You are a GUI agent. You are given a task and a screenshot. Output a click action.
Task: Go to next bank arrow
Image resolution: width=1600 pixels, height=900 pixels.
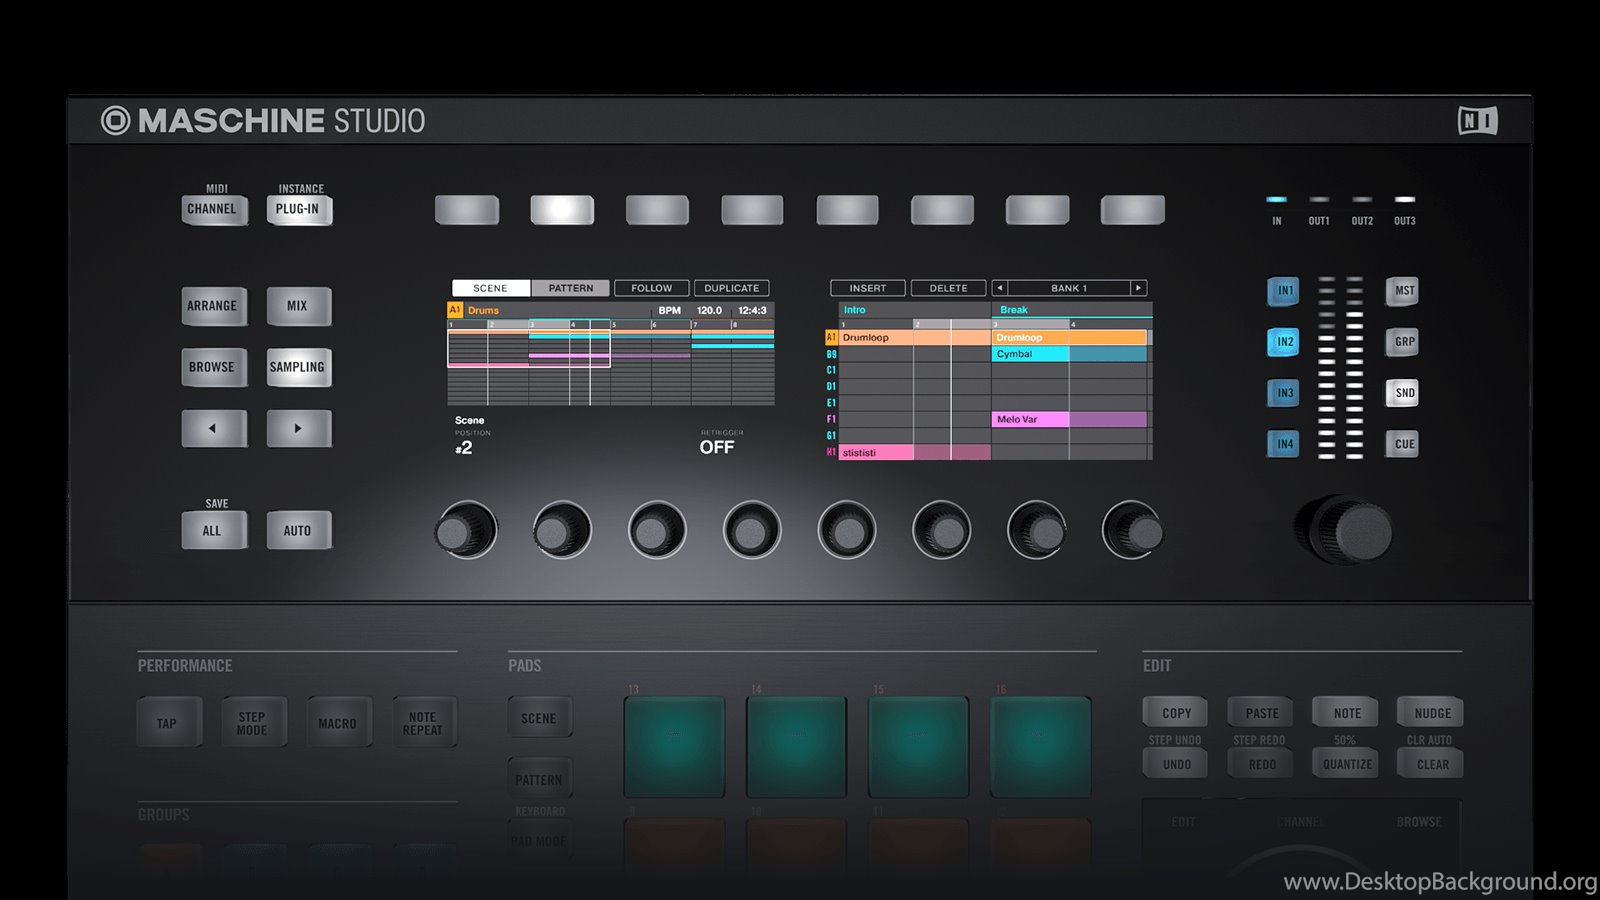pyautogui.click(x=1138, y=288)
